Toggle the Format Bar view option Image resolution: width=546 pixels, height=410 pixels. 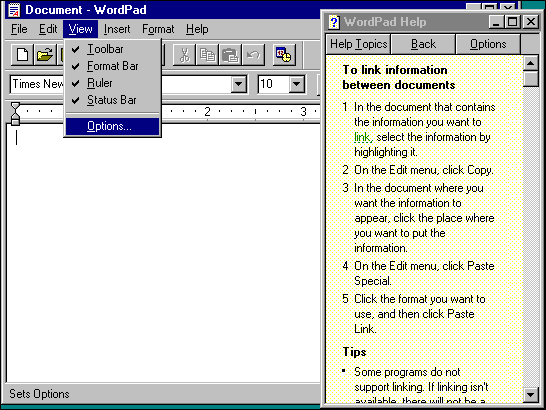pyautogui.click(x=112, y=66)
